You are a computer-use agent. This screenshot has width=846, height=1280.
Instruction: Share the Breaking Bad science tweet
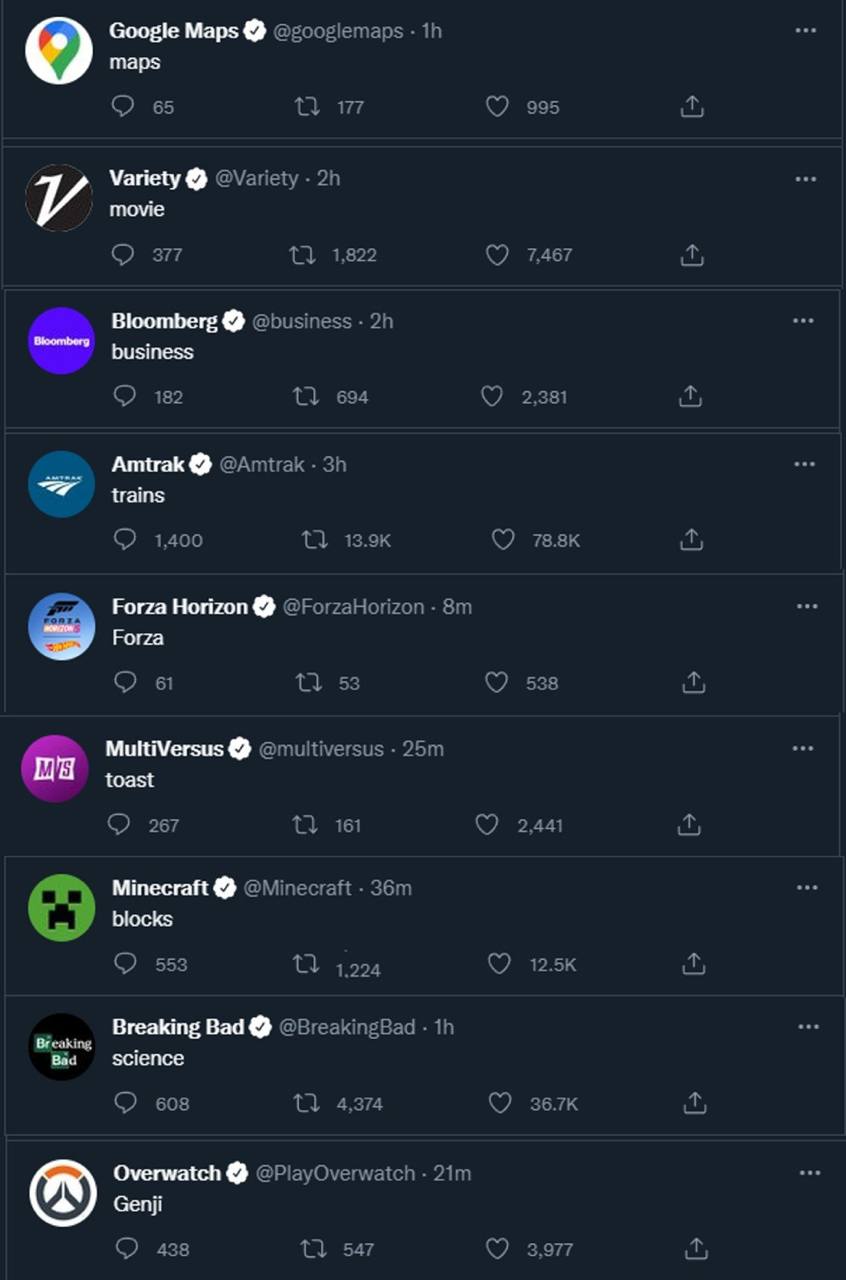(x=694, y=1103)
